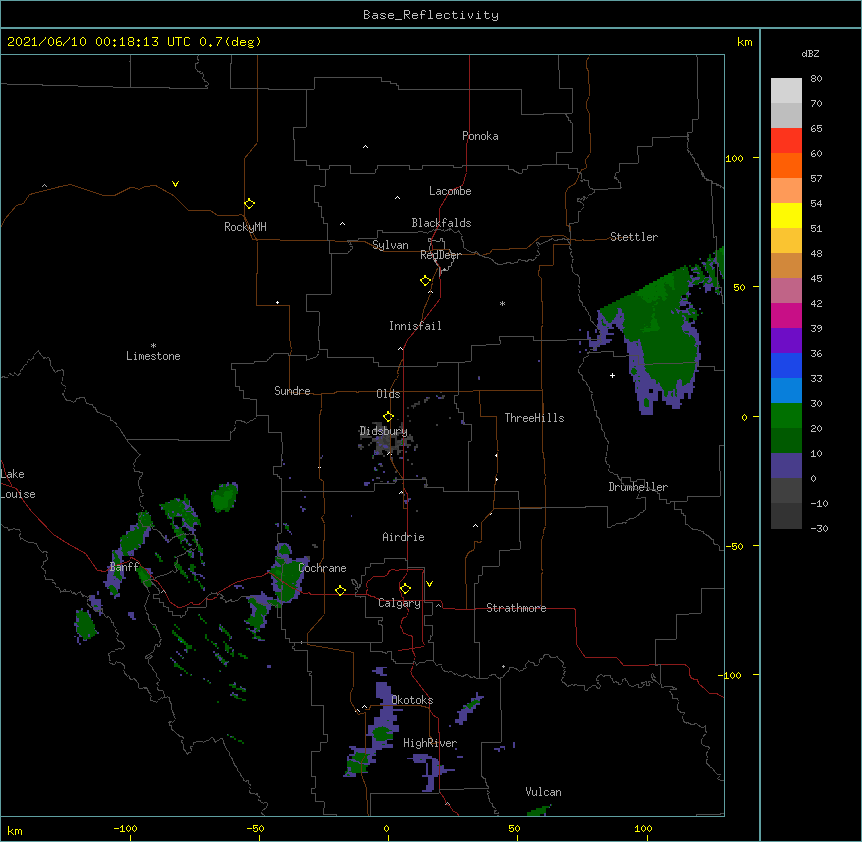Viewport: 862px width, 842px height.
Task: Click the yellow V marker beside Calgary
Action: tap(429, 584)
